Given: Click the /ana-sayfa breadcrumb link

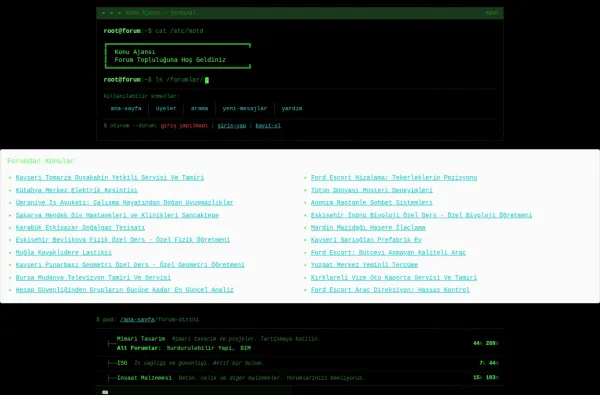Looking at the screenshot, I should pos(137,320).
